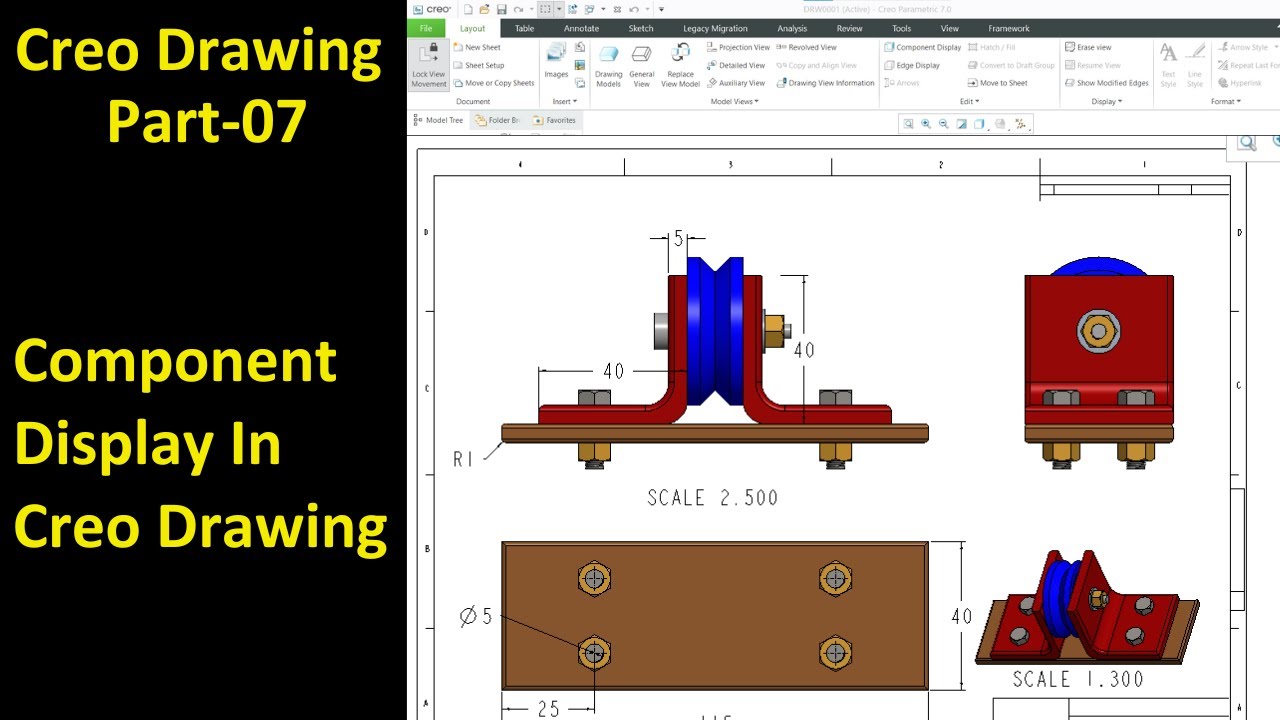Open the Datum Display Filters icon

tap(1020, 124)
